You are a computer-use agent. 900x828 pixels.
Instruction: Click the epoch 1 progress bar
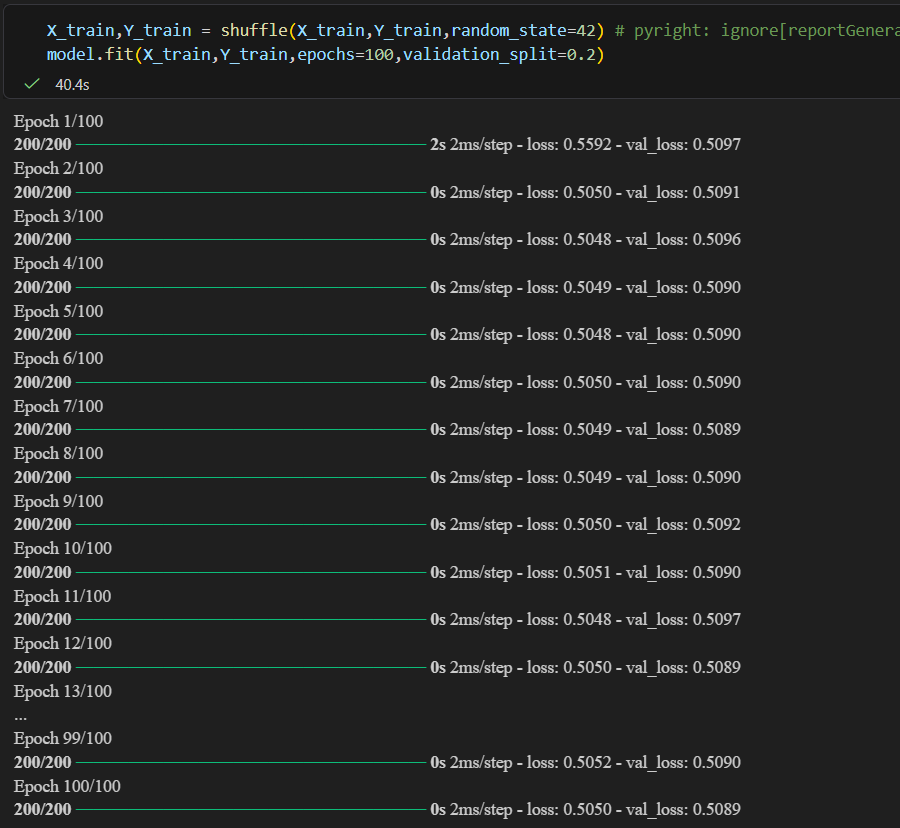coord(251,145)
